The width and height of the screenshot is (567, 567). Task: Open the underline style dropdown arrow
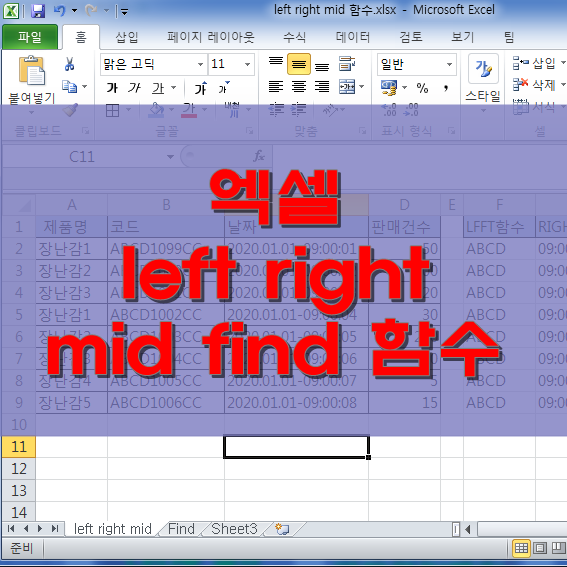tap(174, 88)
